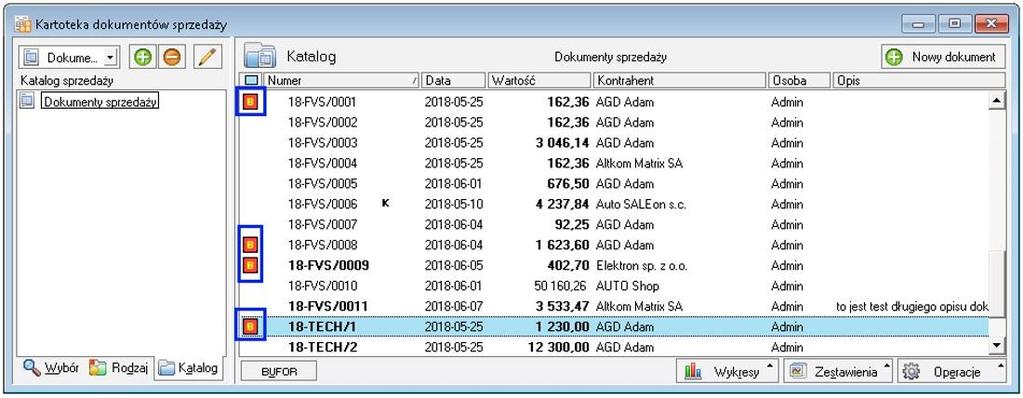Image resolution: width=1023 pixels, height=398 pixels.
Task: Sort by Numer column header
Action: click(x=342, y=81)
